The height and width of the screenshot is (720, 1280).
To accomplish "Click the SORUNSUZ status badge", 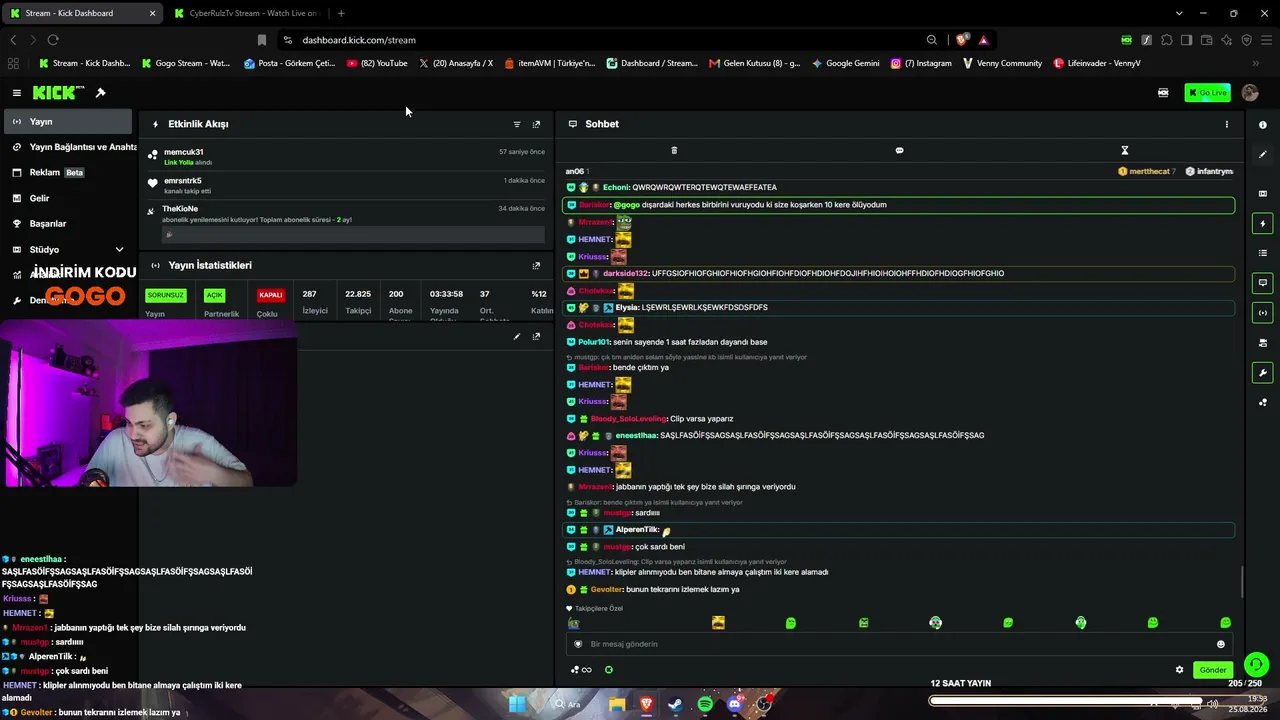I will pos(166,295).
